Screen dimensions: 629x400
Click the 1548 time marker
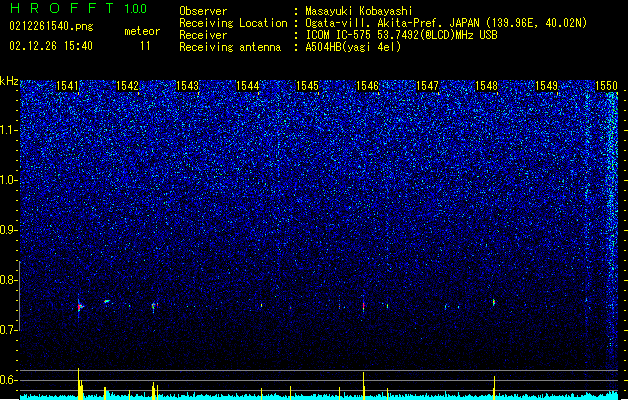click(x=486, y=86)
